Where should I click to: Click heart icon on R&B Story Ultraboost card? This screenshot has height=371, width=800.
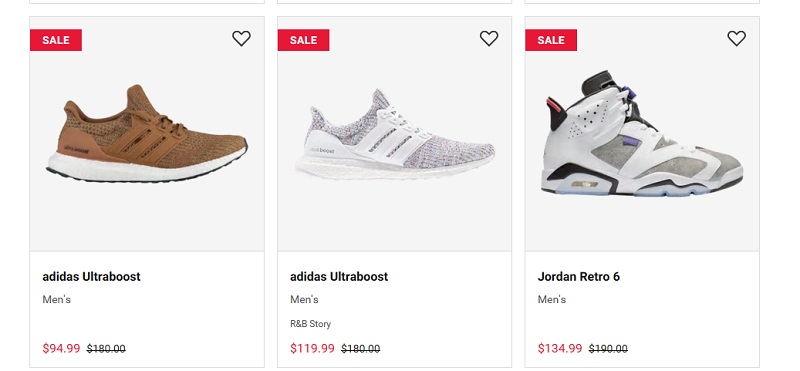pyautogui.click(x=489, y=38)
